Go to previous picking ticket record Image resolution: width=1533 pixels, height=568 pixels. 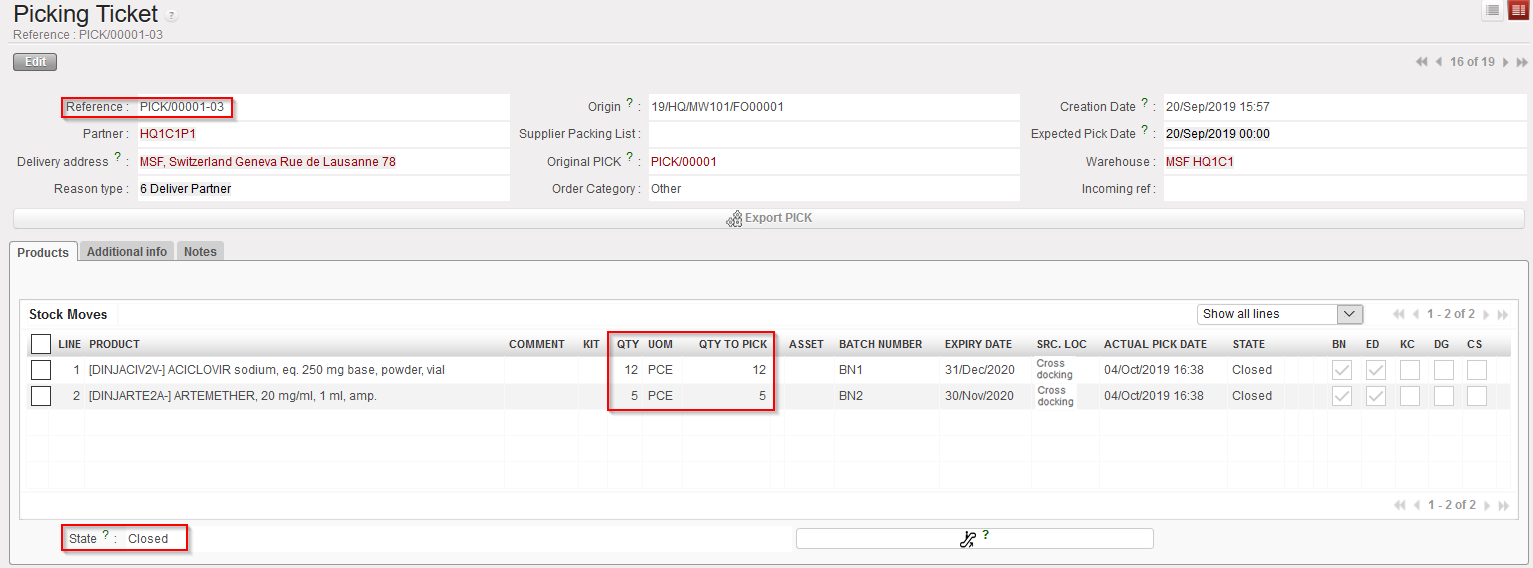coord(1438,62)
